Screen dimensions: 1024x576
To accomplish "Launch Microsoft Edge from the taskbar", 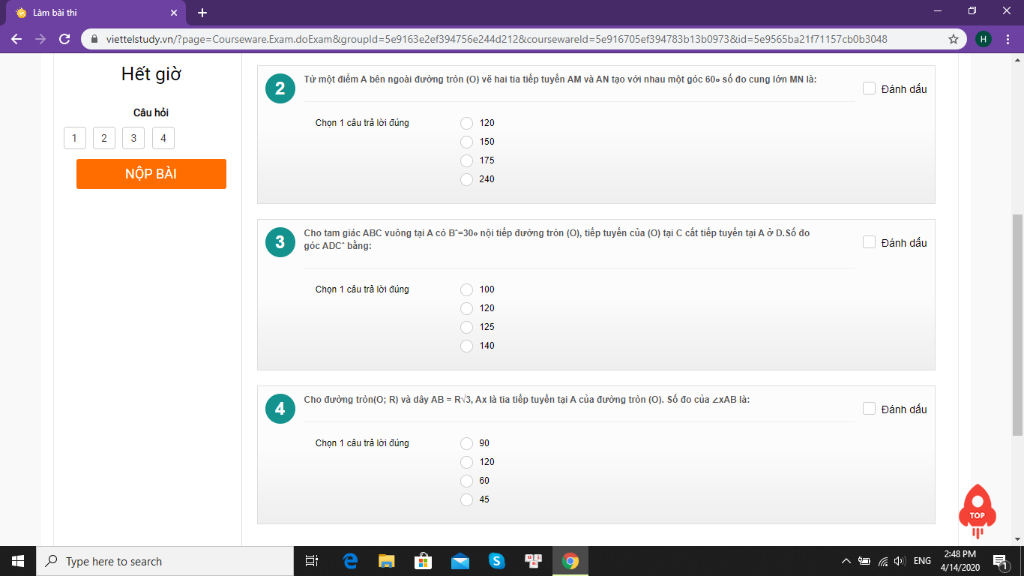I will (x=350, y=561).
